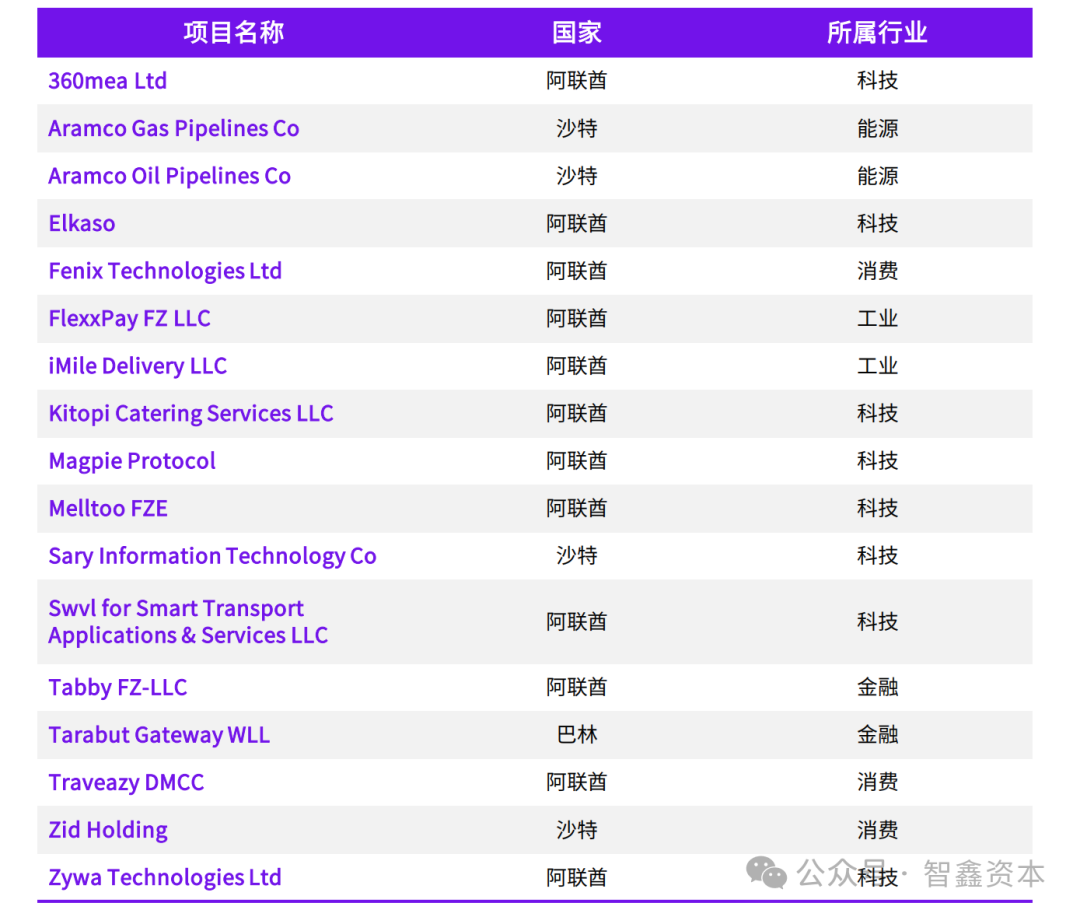
Task: Select Aramco Oil Pipelines Co project name
Action: click(x=169, y=176)
